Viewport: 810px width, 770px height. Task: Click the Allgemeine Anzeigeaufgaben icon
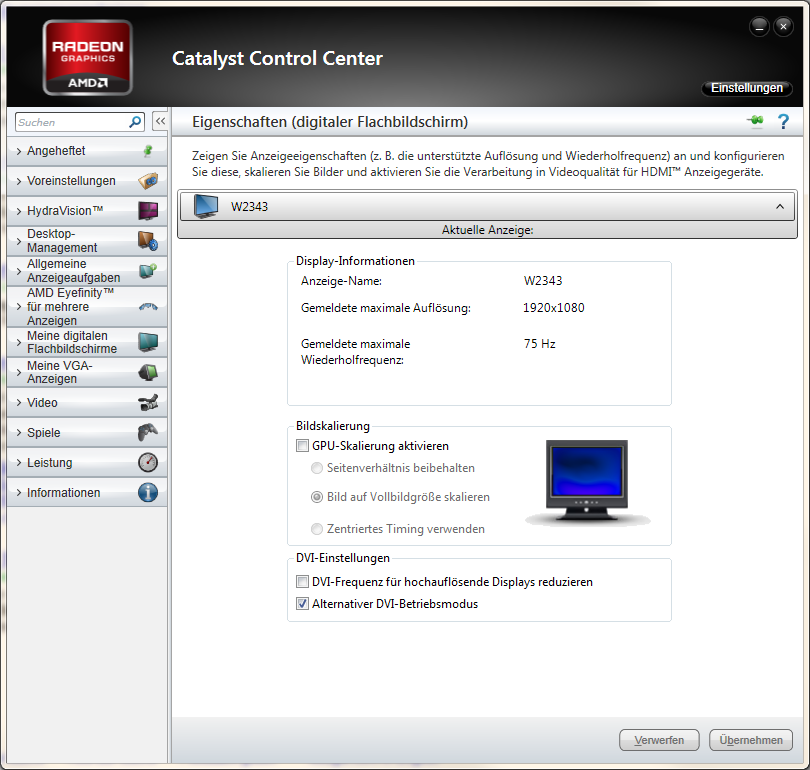[148, 271]
